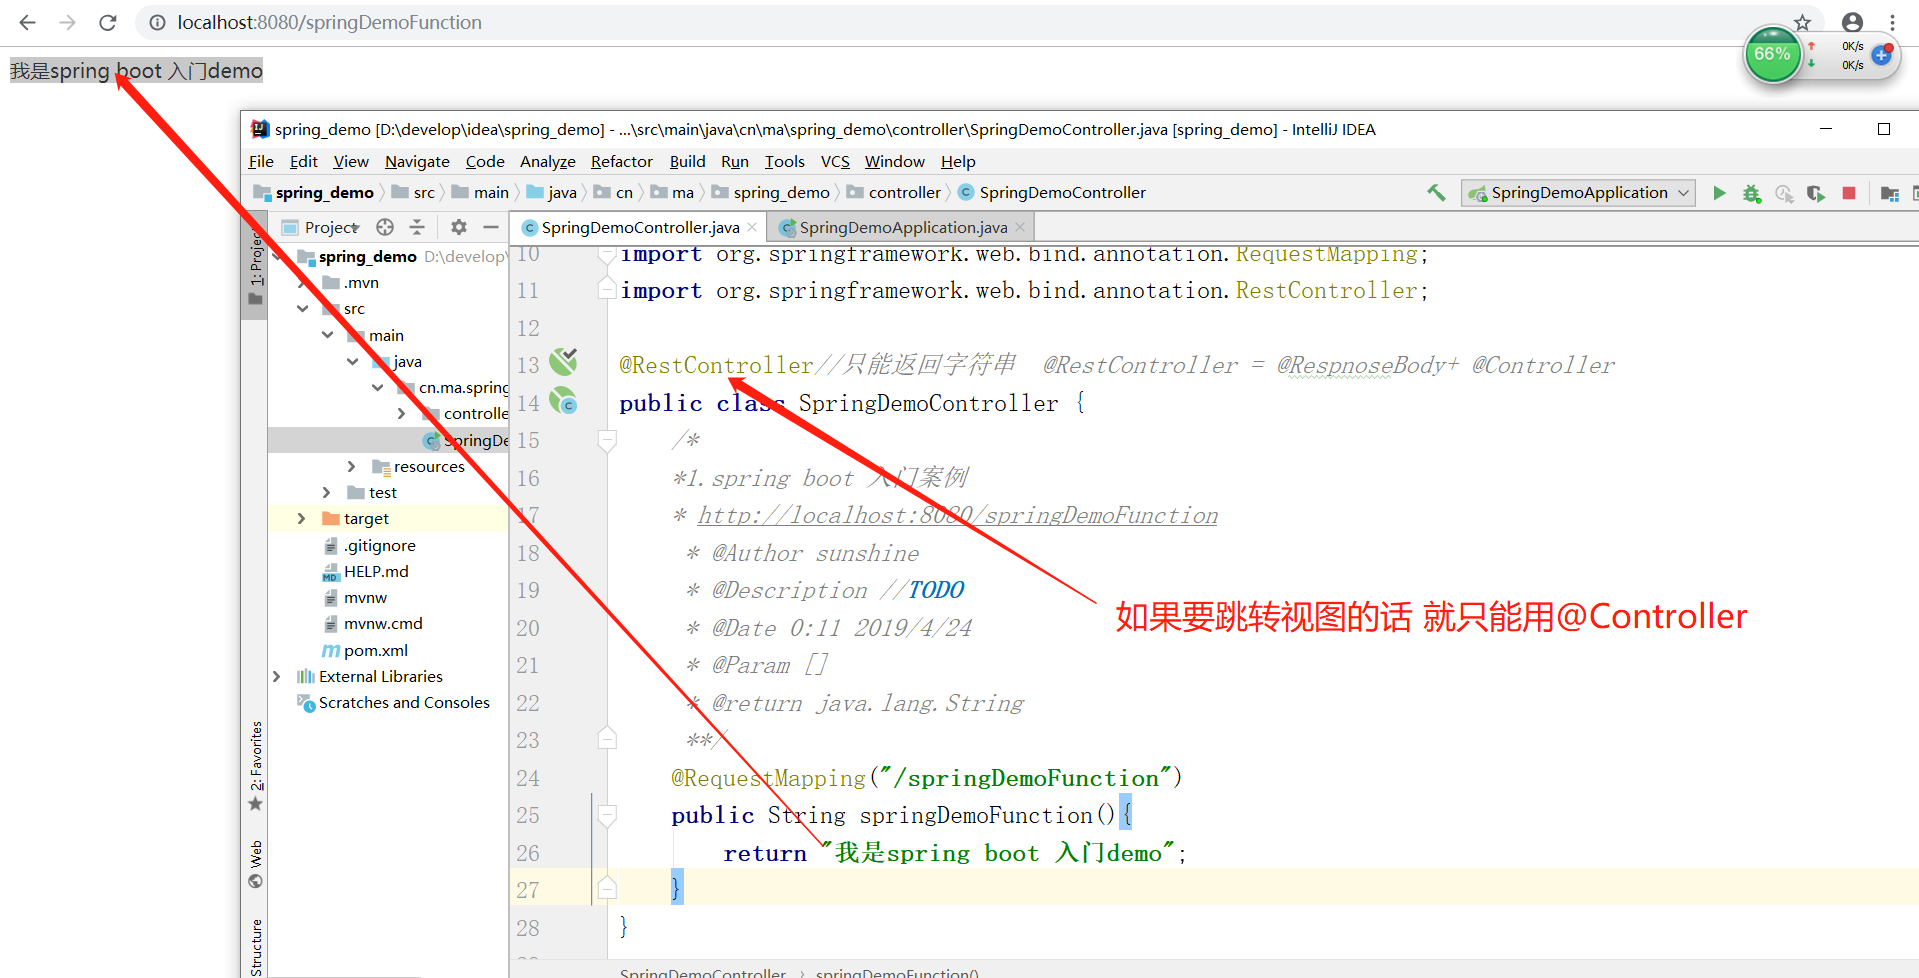Expand External Libraries node
This screenshot has width=1919, height=978.
pos(277,676)
